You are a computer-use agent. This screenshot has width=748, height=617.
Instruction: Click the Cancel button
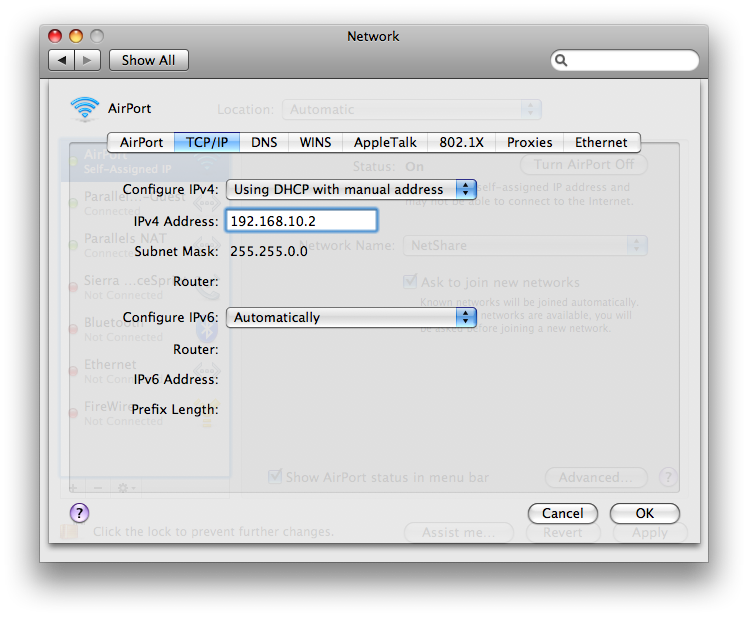pyautogui.click(x=562, y=513)
